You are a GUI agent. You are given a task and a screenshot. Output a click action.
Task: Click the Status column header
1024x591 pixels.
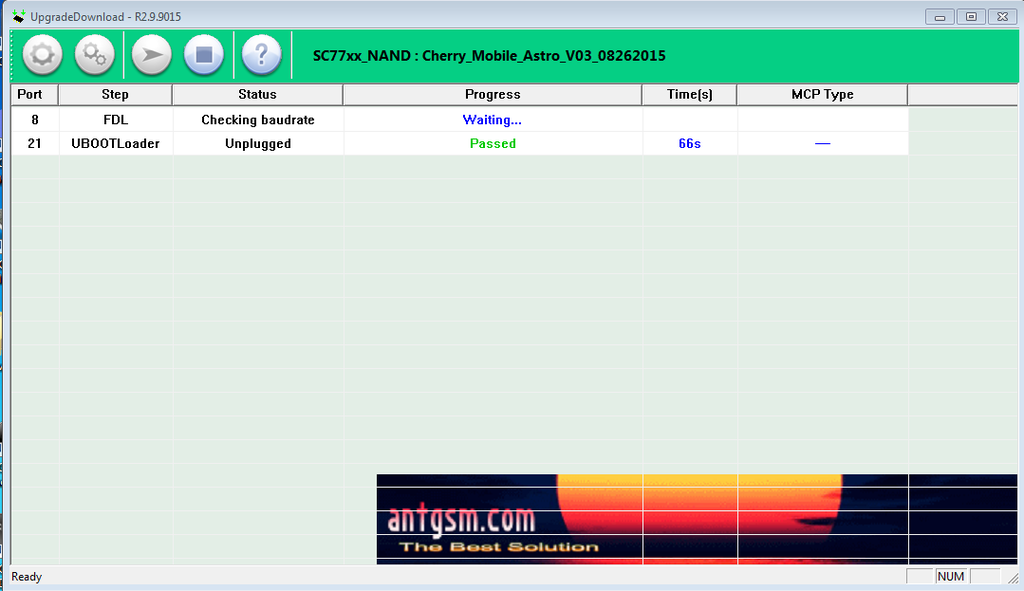click(257, 94)
